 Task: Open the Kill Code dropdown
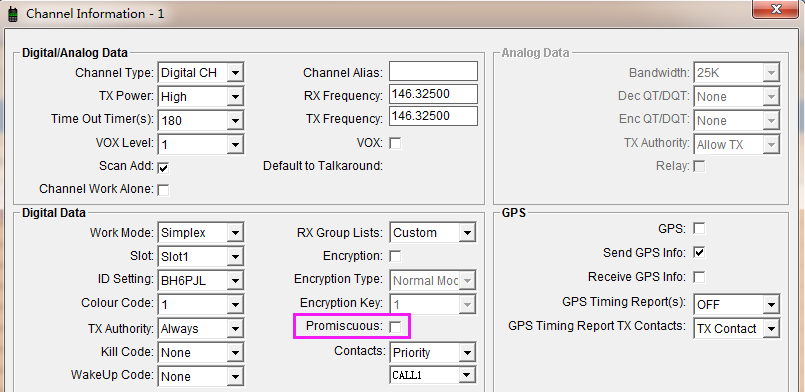coord(201,352)
